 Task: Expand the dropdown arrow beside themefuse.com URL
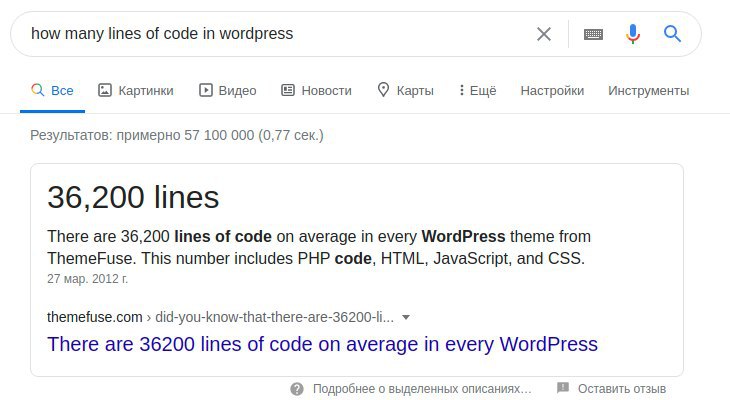point(406,318)
